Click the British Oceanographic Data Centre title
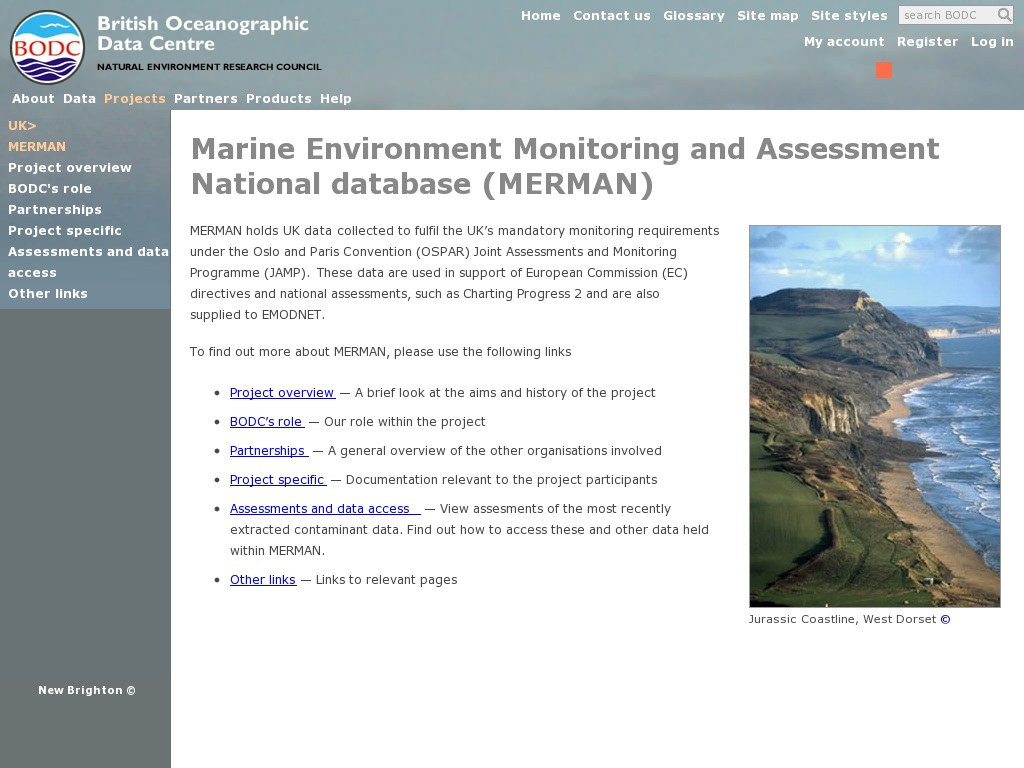Viewport: 1024px width, 768px height. (x=202, y=33)
